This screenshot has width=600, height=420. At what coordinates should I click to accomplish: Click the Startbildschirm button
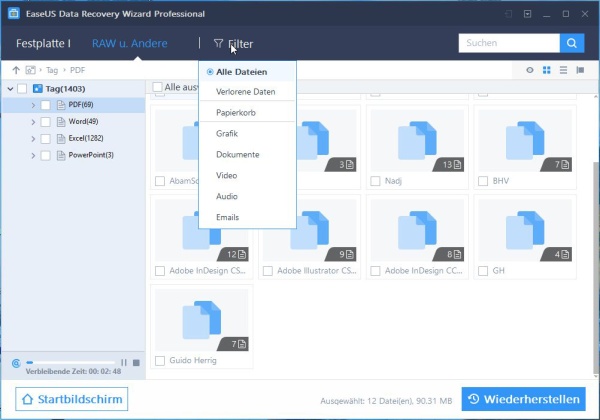point(72,399)
